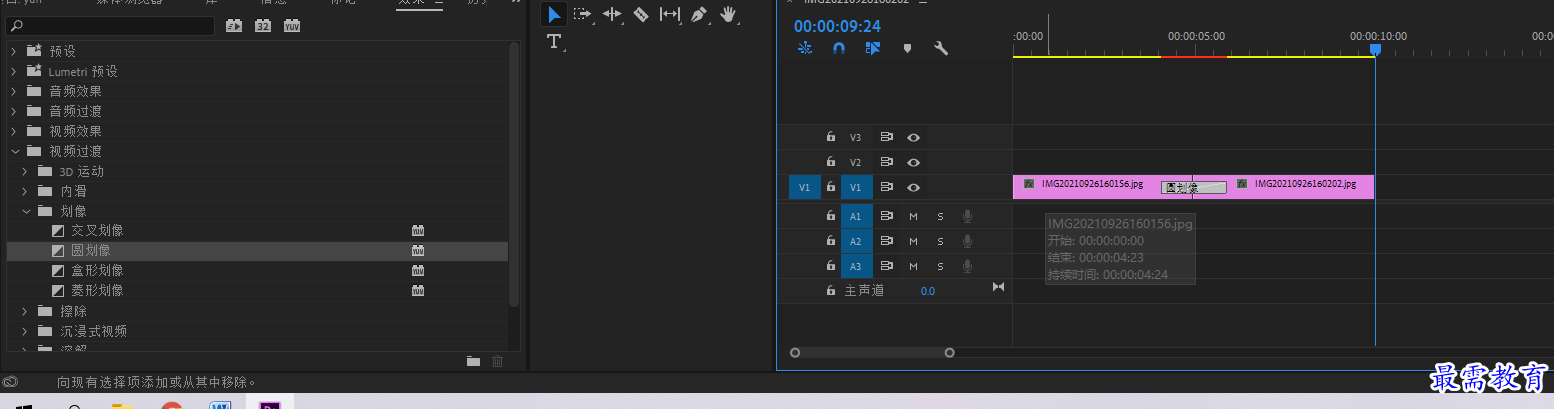Viewport: 1554px width, 409px height.
Task: Select the 圆划像 transition on timeline
Action: point(1193,187)
